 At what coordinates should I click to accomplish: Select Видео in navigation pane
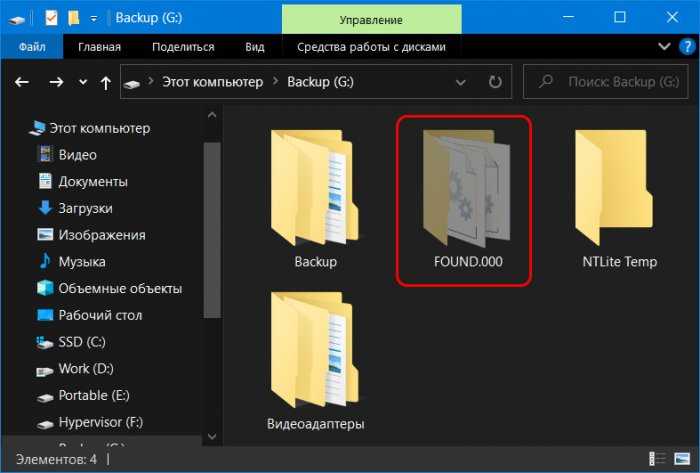(x=67, y=155)
